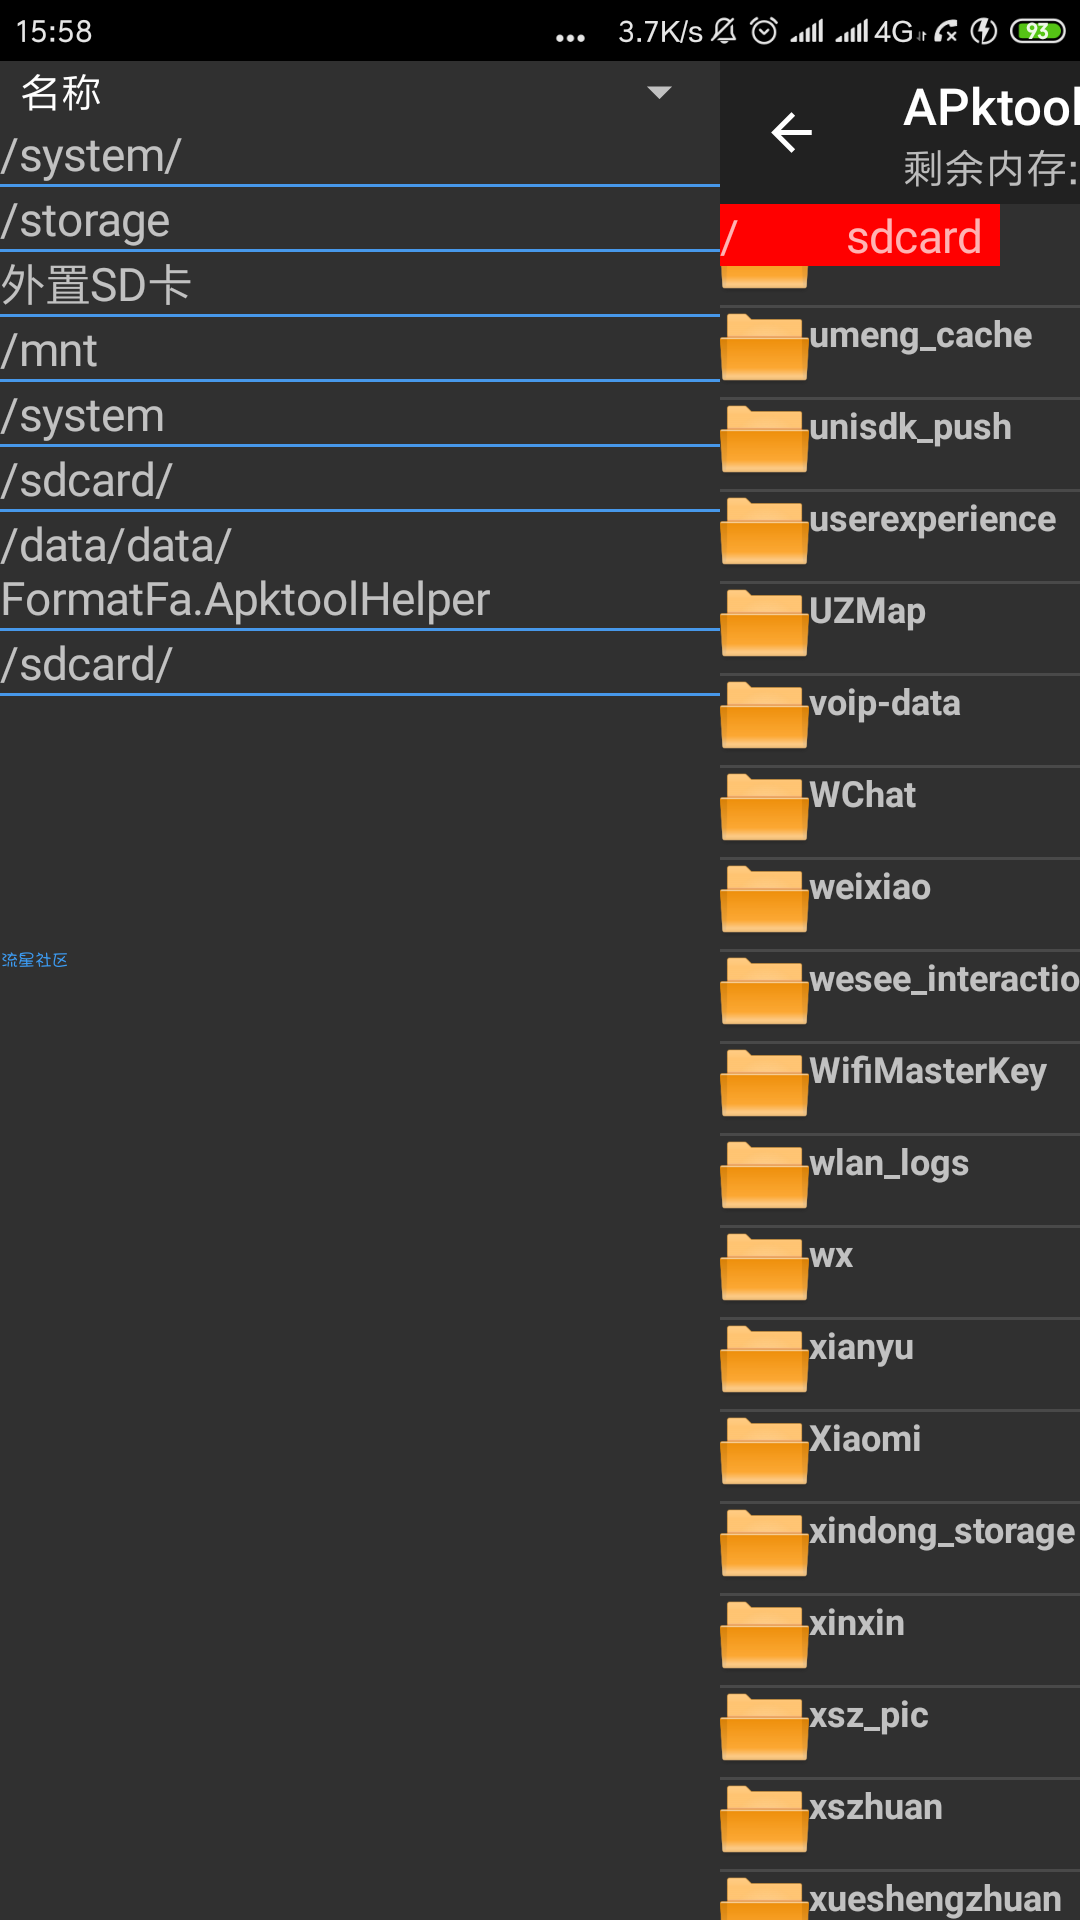Viewport: 1080px width, 1920px height.
Task: Open the xsz_pic folder icon
Action: coord(764,1727)
